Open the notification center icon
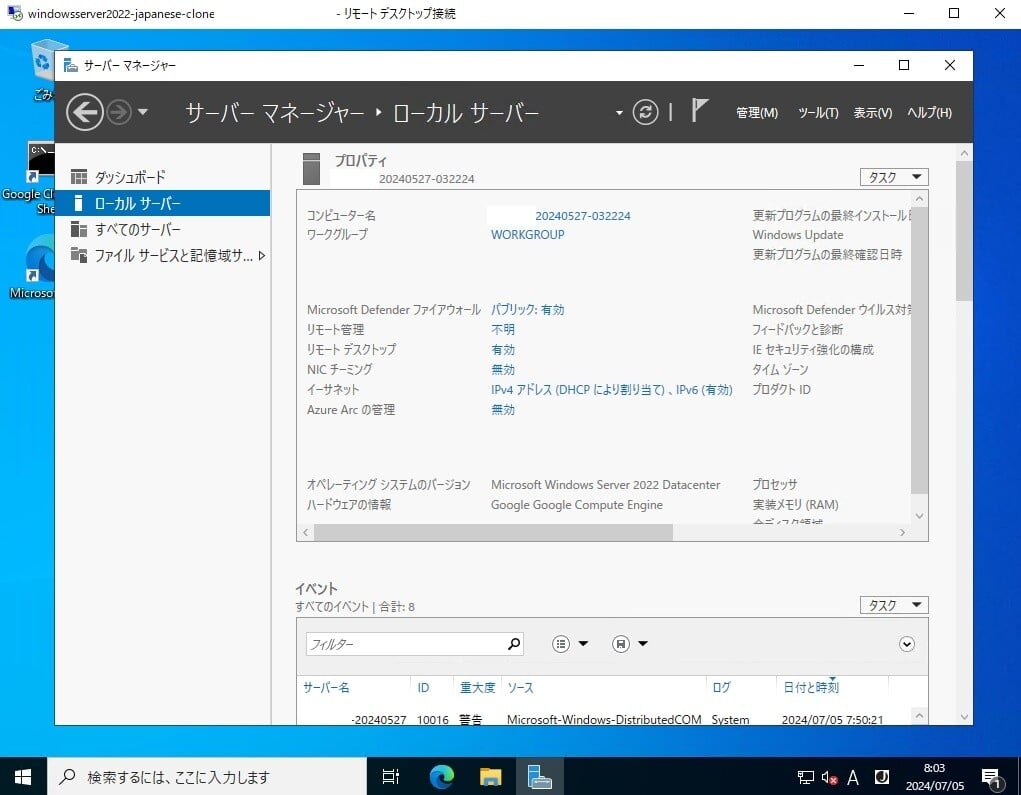Viewport: 1021px width, 795px height. click(992, 777)
